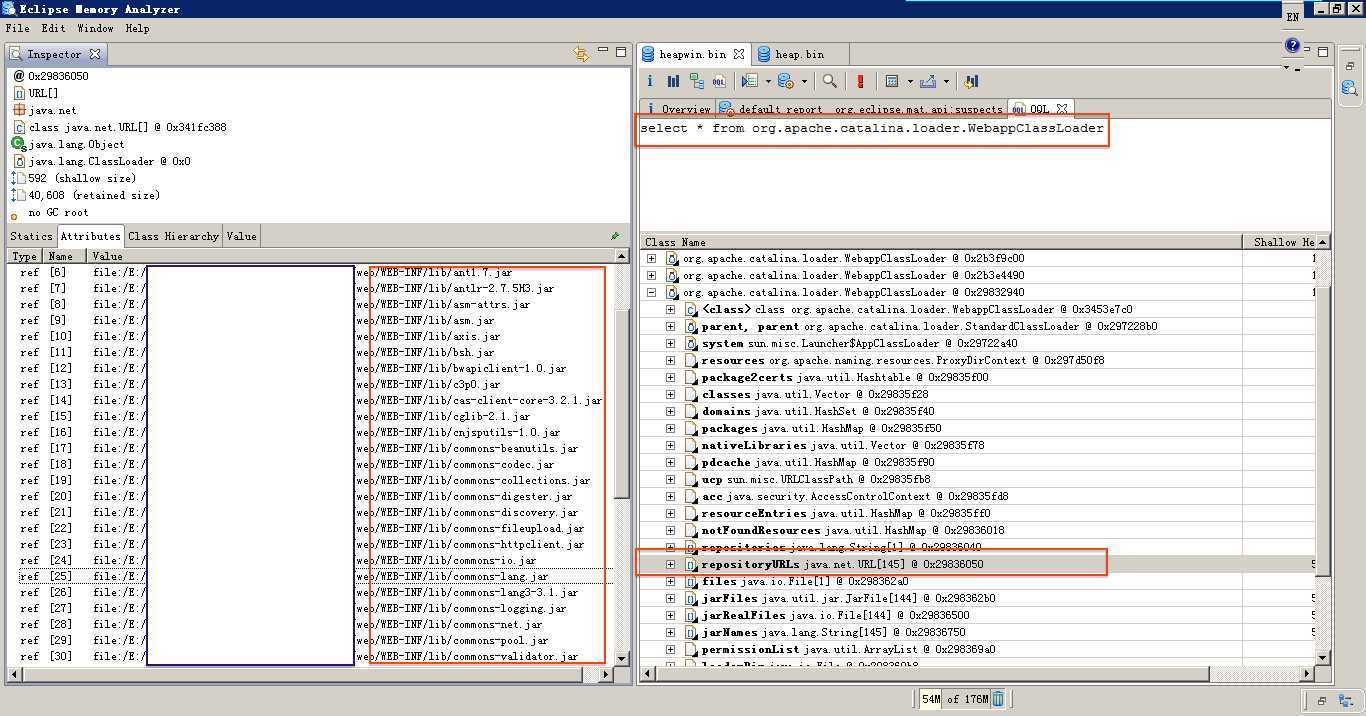This screenshot has width=1366, height=716.
Task: Open Expert System Test dropdown arrow
Action: tap(805, 81)
